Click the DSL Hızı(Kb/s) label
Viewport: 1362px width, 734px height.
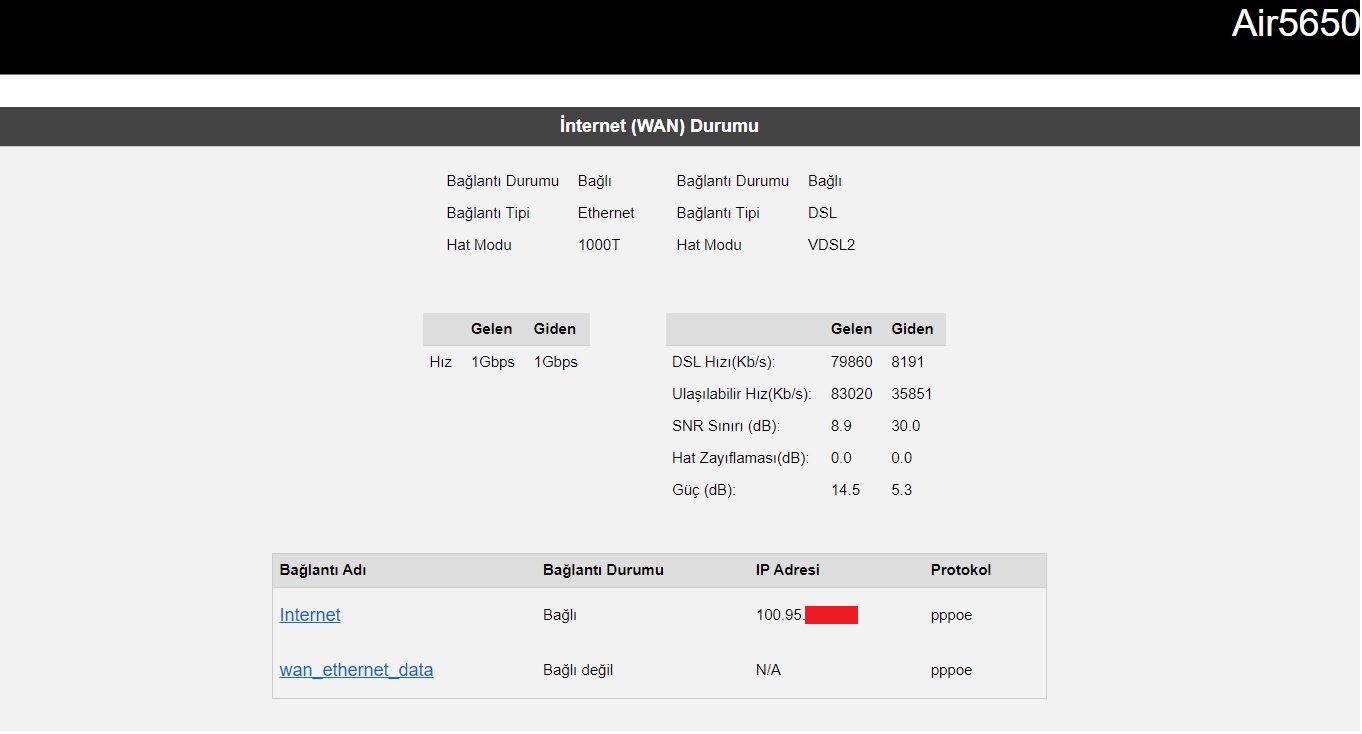coord(723,362)
